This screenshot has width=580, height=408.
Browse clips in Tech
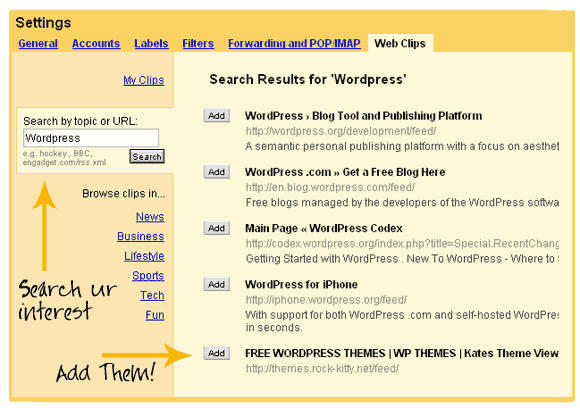152,295
